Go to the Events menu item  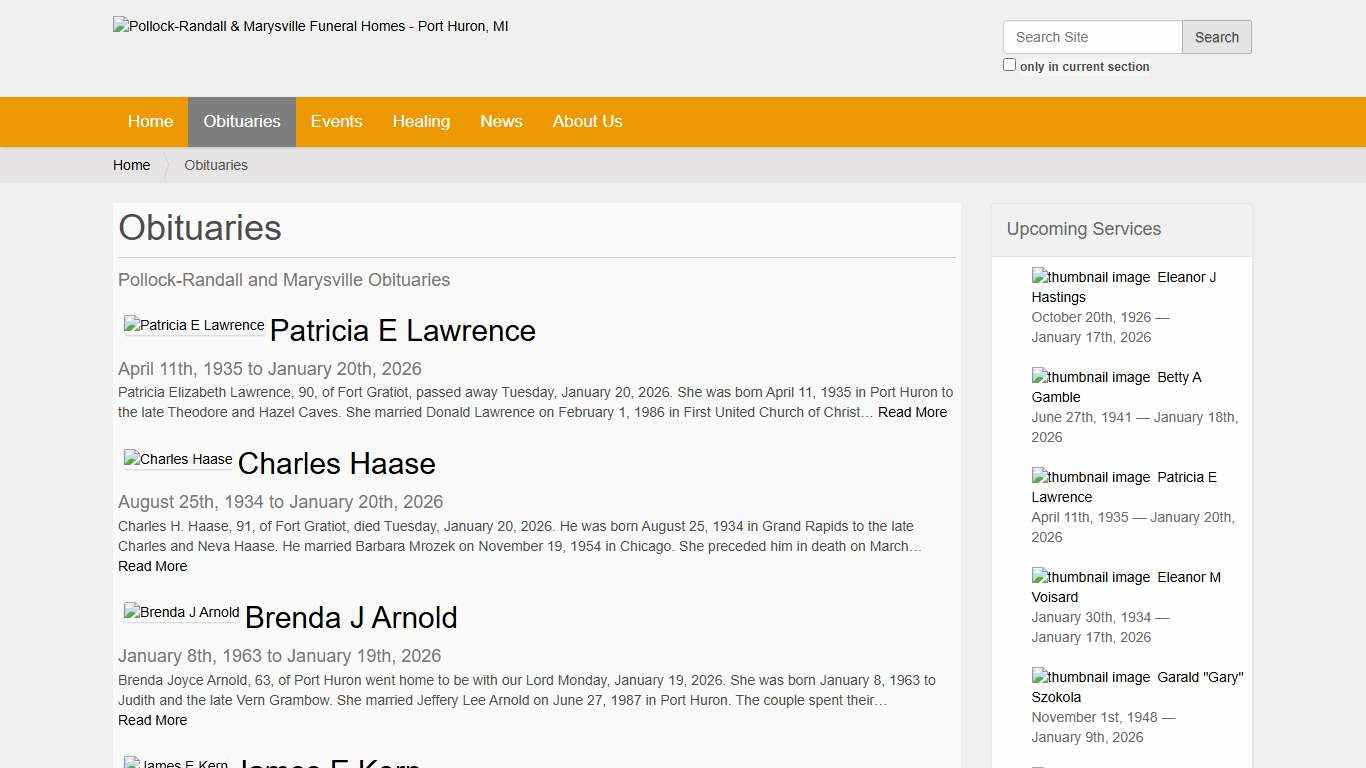pyautogui.click(x=336, y=122)
